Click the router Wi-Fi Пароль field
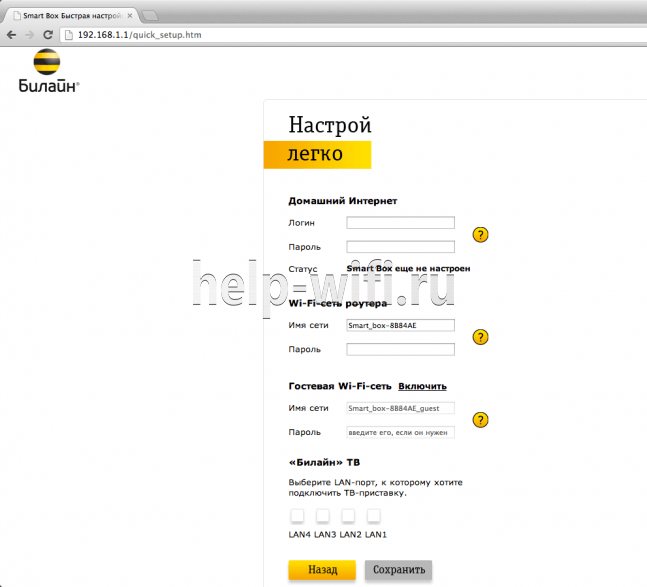Image resolution: width=647 pixels, height=587 pixels. point(400,349)
